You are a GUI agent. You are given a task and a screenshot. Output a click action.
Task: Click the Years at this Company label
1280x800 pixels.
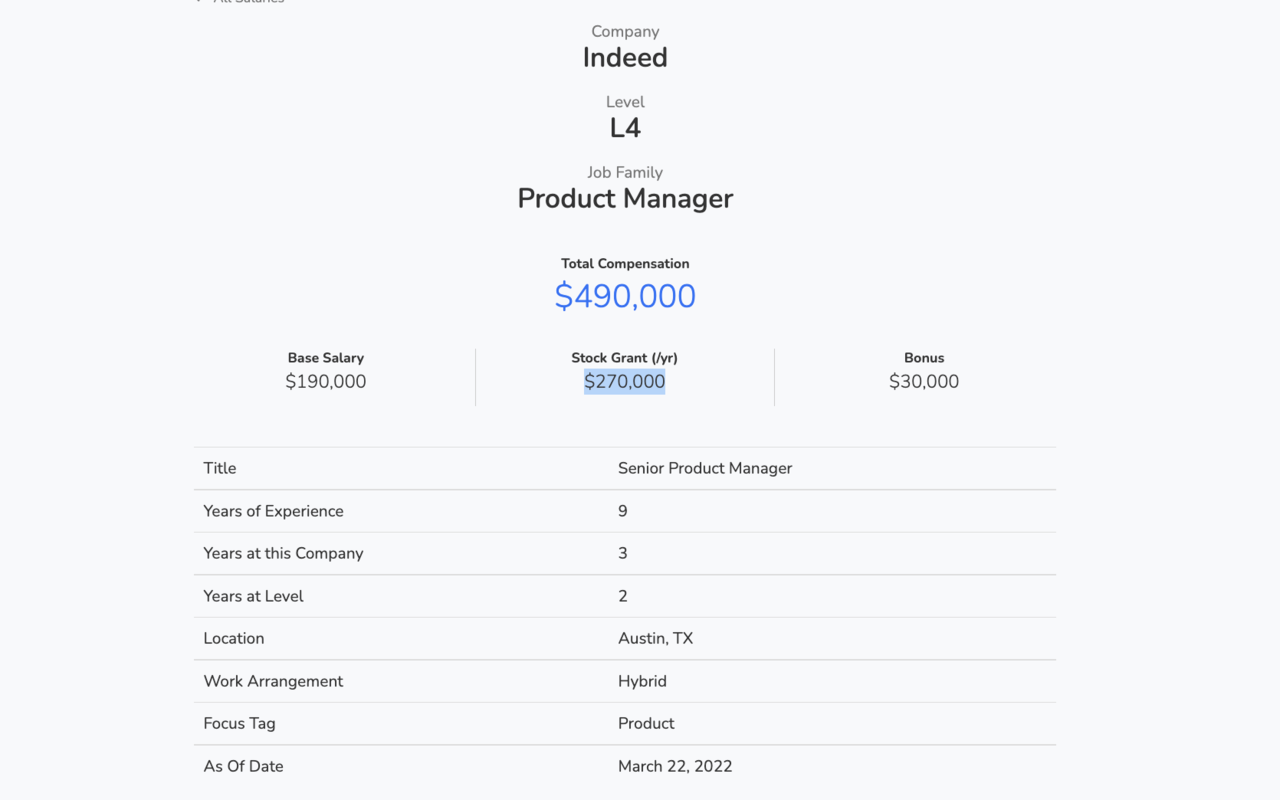283,553
